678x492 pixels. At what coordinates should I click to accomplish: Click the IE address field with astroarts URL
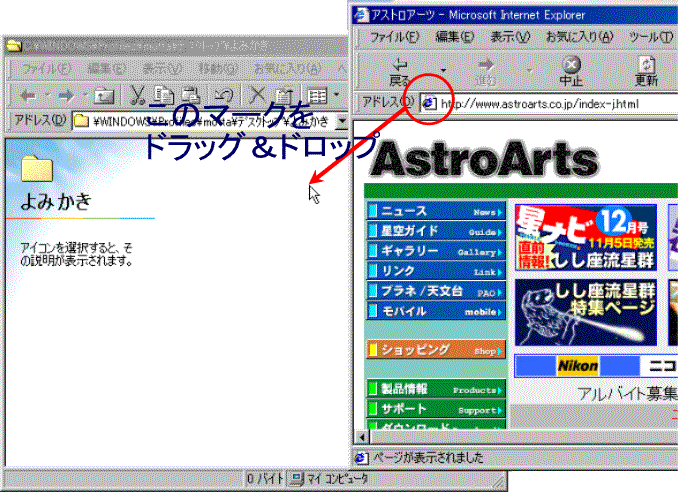pos(549,103)
